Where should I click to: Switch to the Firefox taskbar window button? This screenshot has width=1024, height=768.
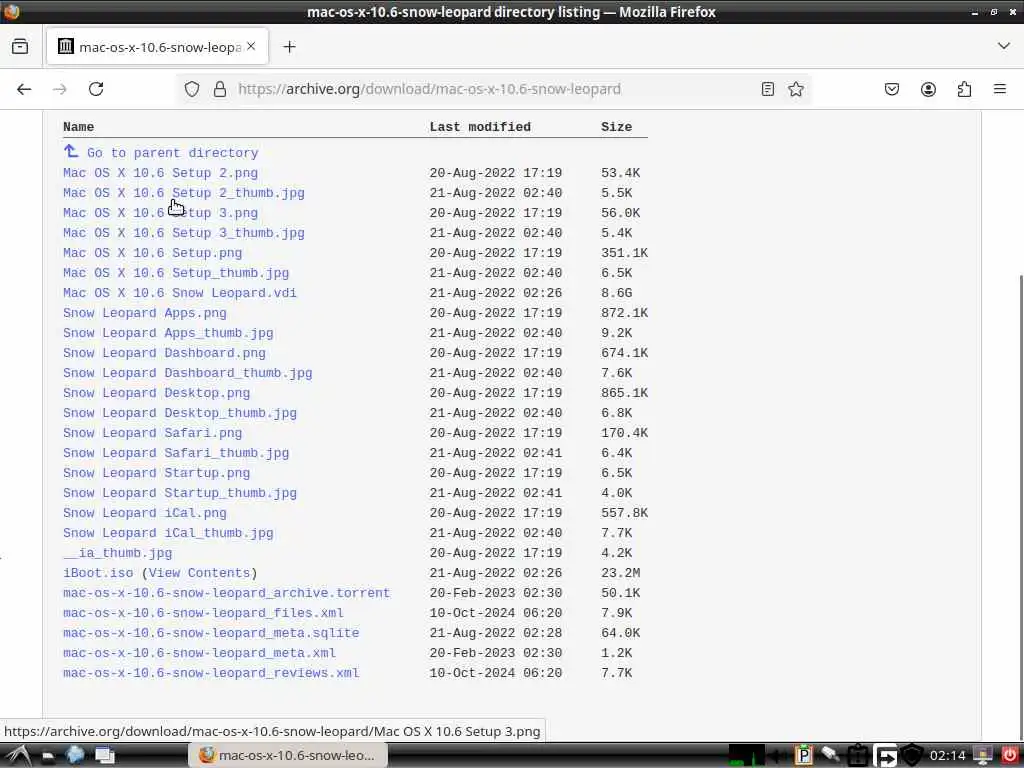[x=287, y=756]
